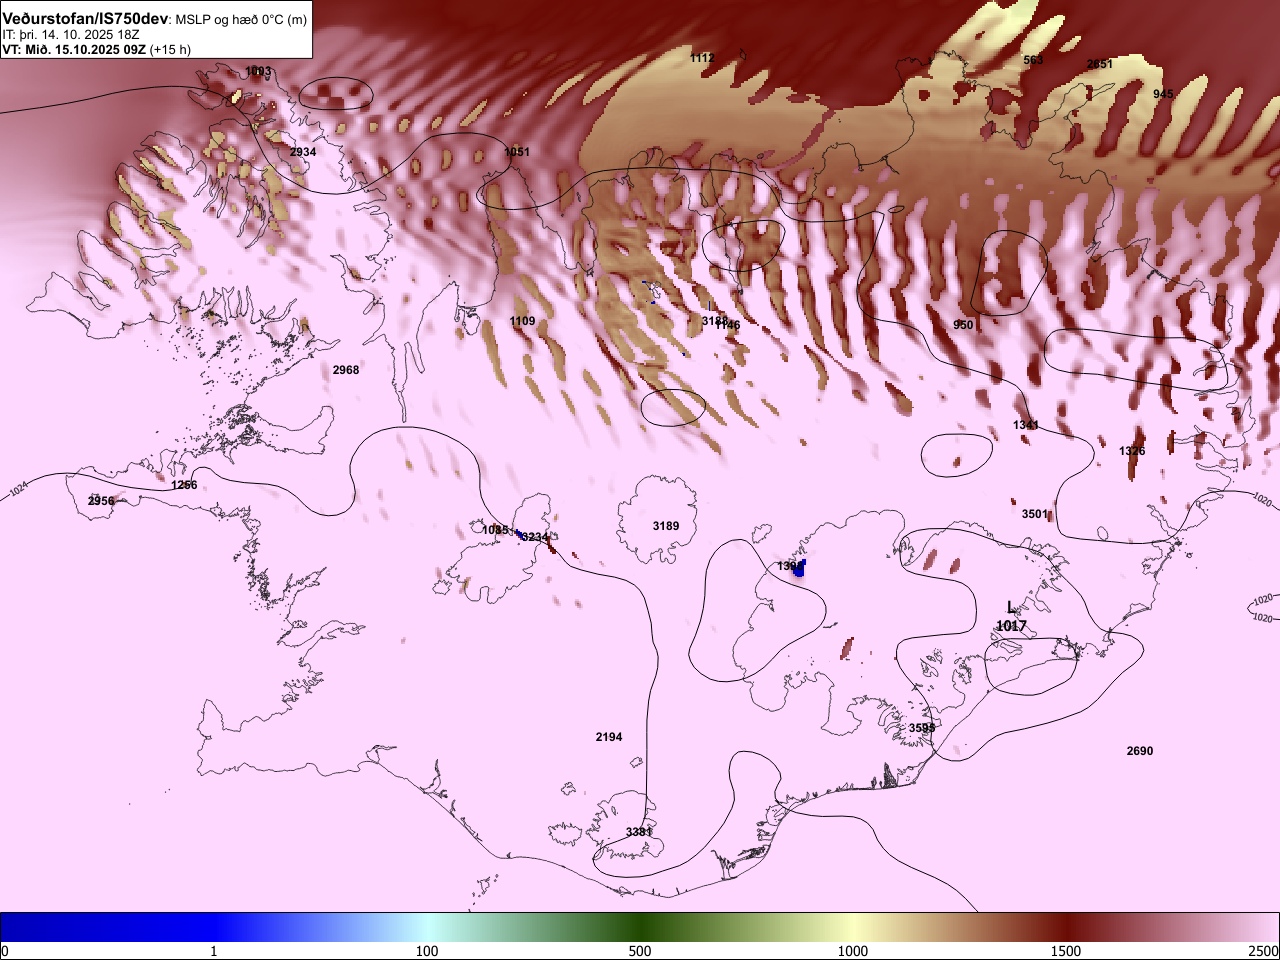Click the 2968 height value
This screenshot has width=1280, height=960.
(345, 370)
